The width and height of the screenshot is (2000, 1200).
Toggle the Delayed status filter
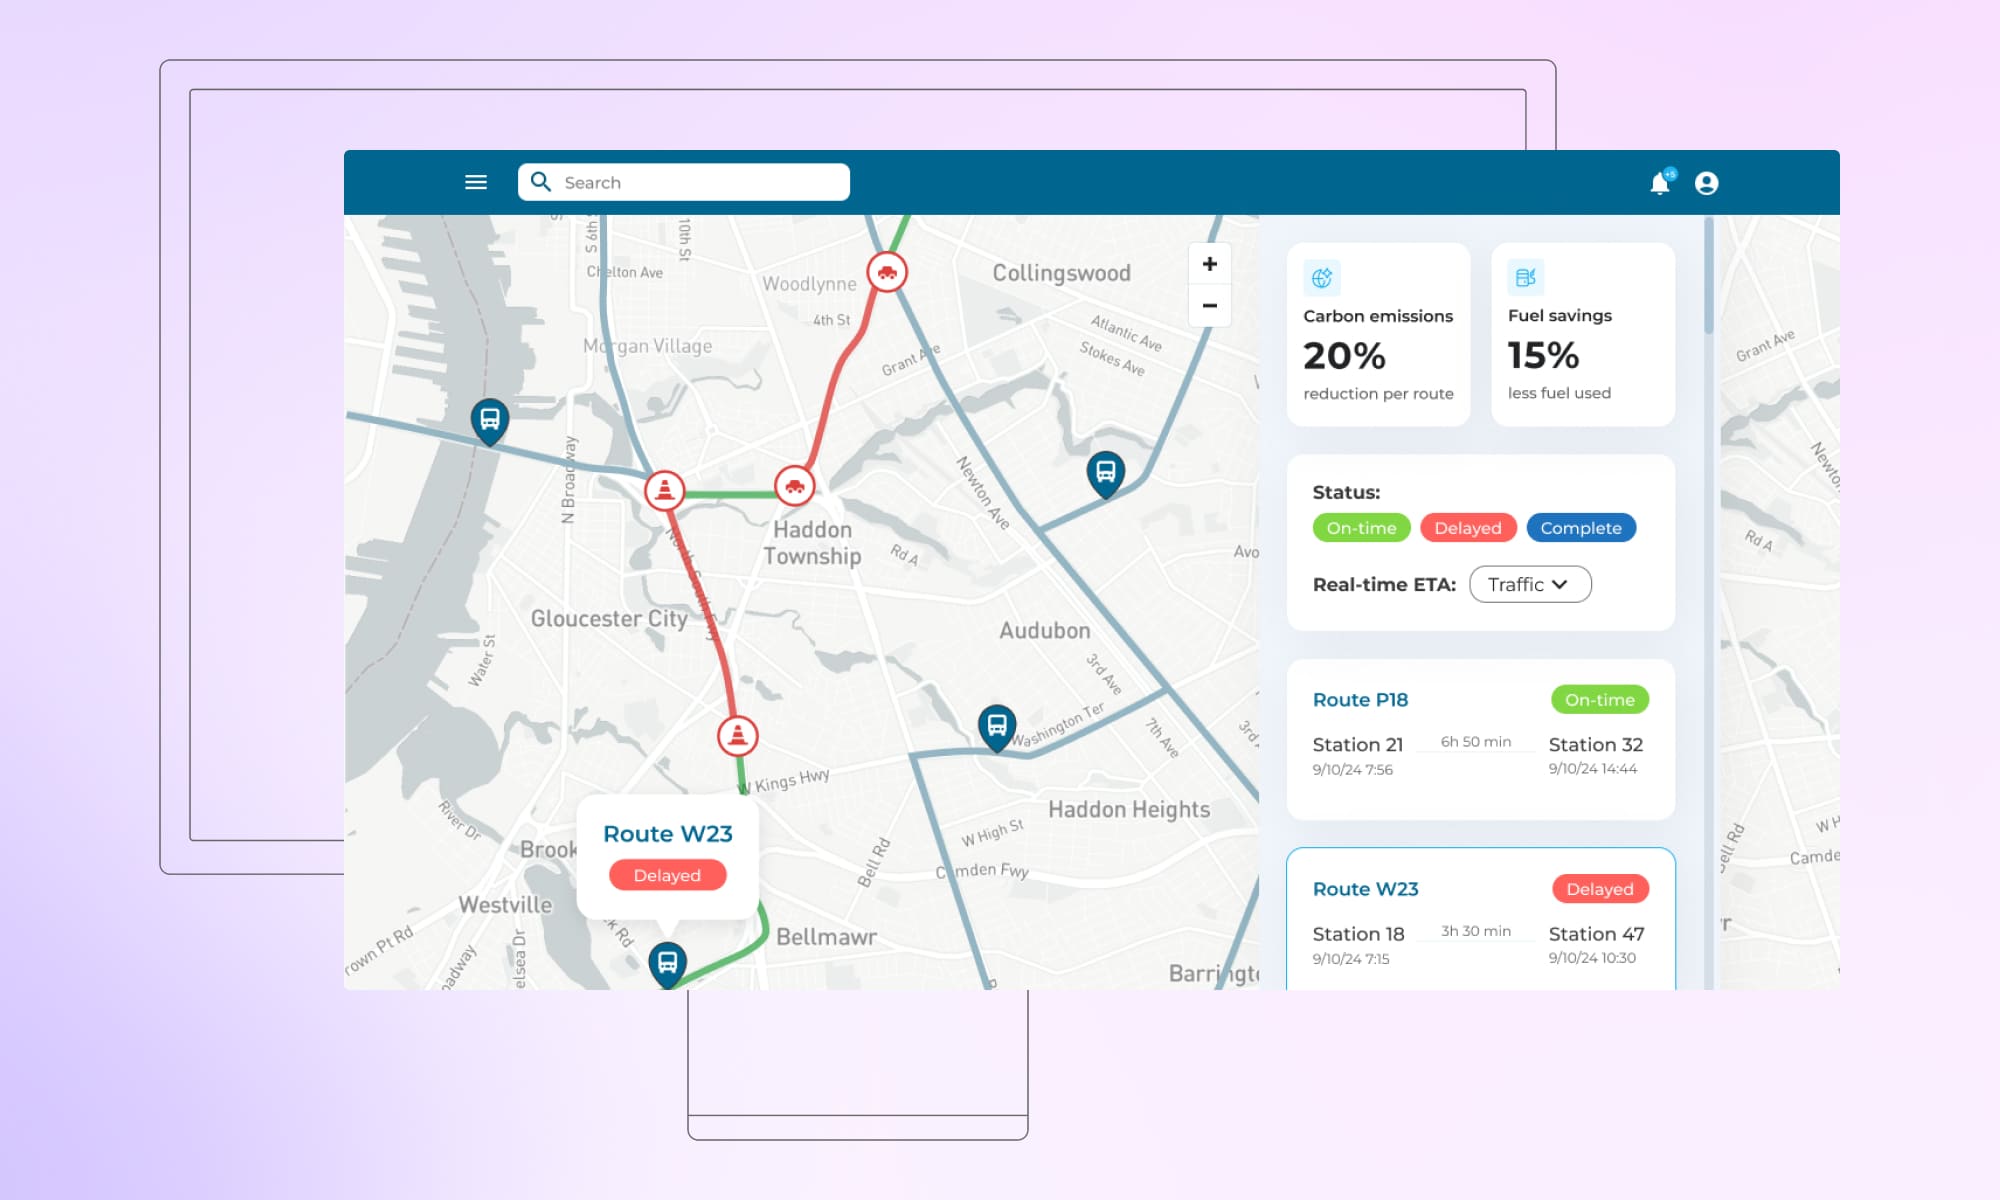pos(1467,528)
